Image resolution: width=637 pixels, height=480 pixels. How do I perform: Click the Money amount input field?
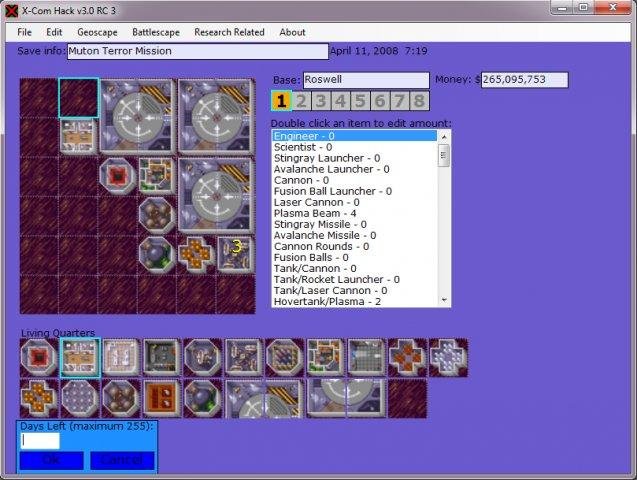click(x=524, y=80)
